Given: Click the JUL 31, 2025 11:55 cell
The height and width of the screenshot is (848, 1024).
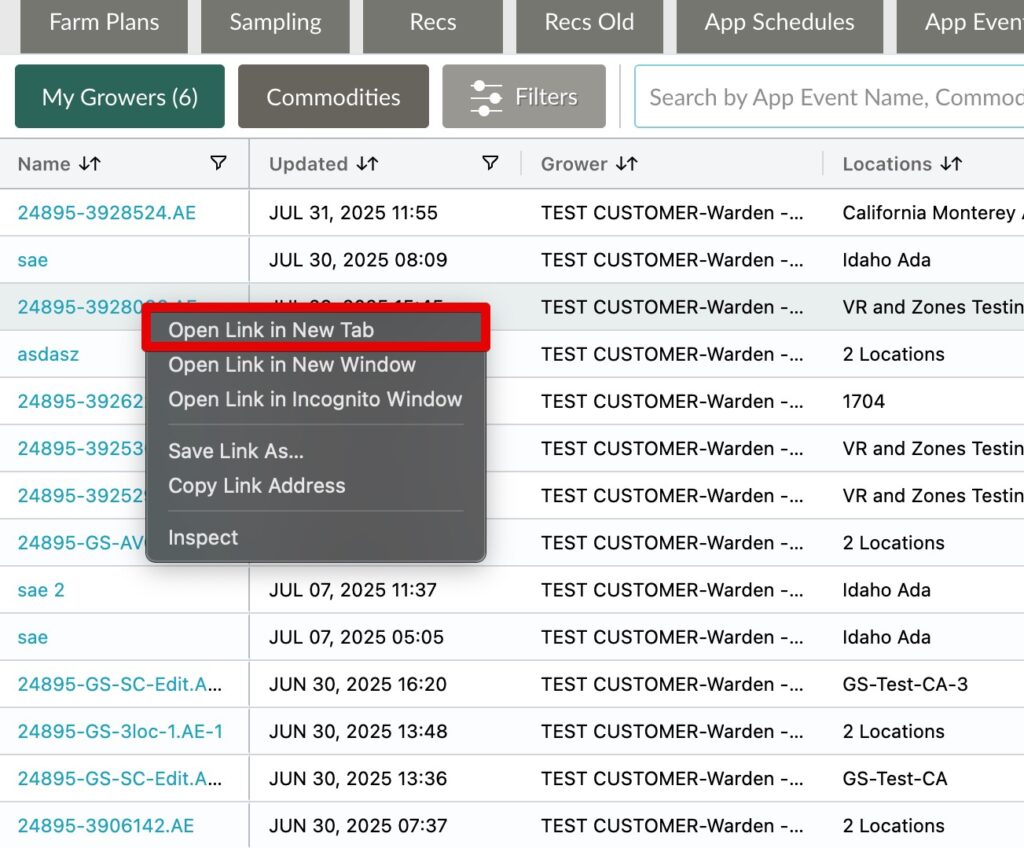Looking at the screenshot, I should tap(353, 213).
